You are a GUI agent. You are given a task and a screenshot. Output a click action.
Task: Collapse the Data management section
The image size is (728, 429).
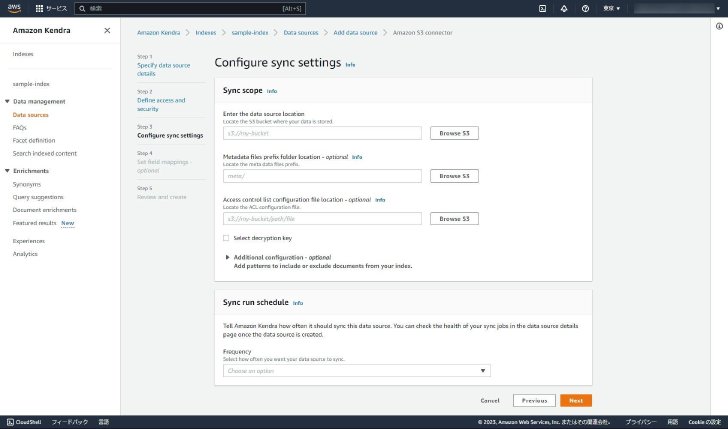tap(7, 101)
